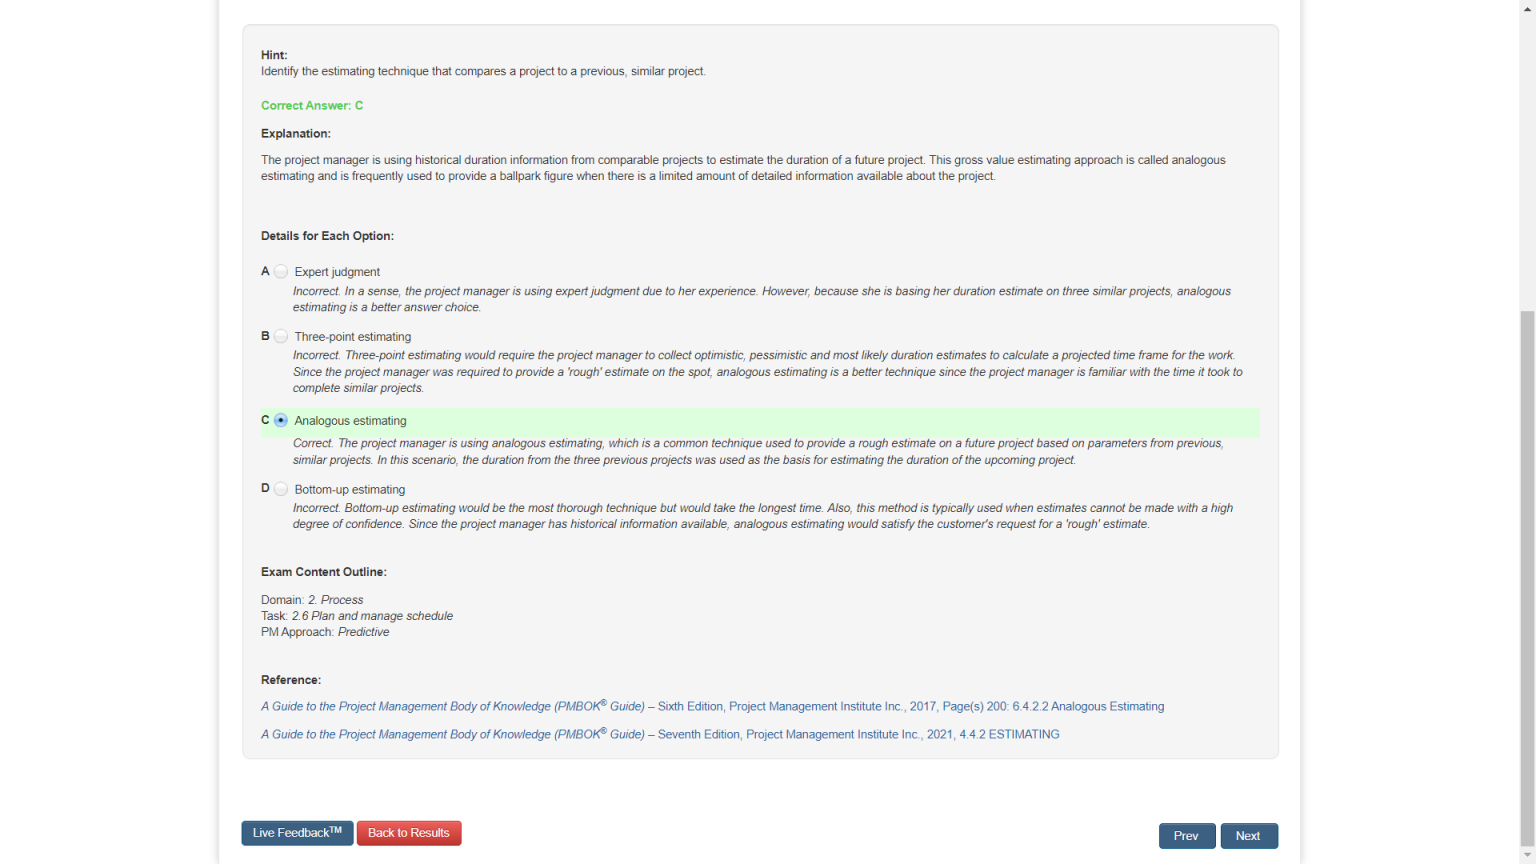Click the scrollbar down arrow
Viewport: 1536px width, 864px height.
(x=1527, y=856)
